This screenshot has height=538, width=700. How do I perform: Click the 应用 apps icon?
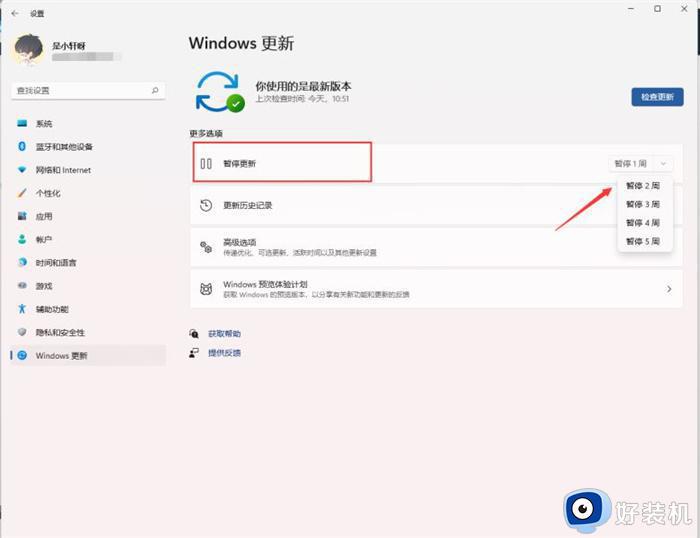(x=22, y=216)
